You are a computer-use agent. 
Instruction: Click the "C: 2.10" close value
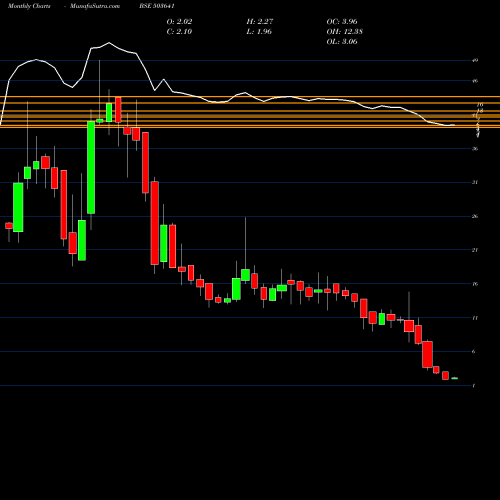point(179,31)
